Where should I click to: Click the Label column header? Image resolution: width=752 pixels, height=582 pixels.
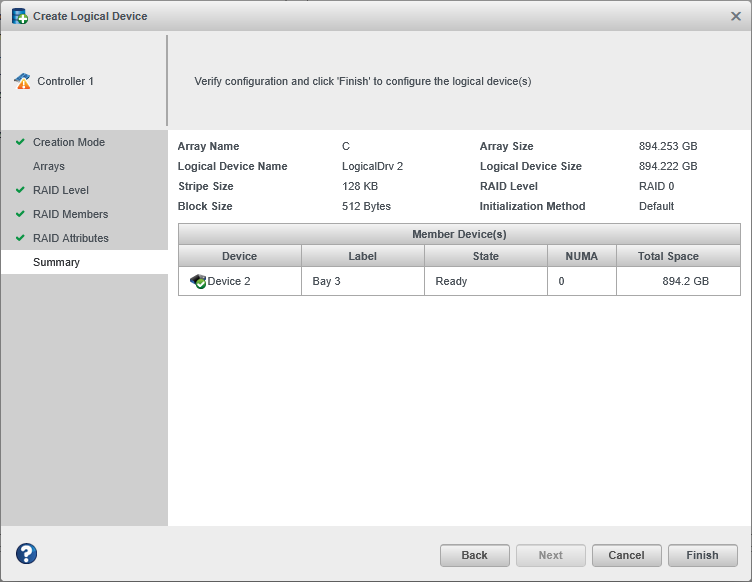coord(362,256)
